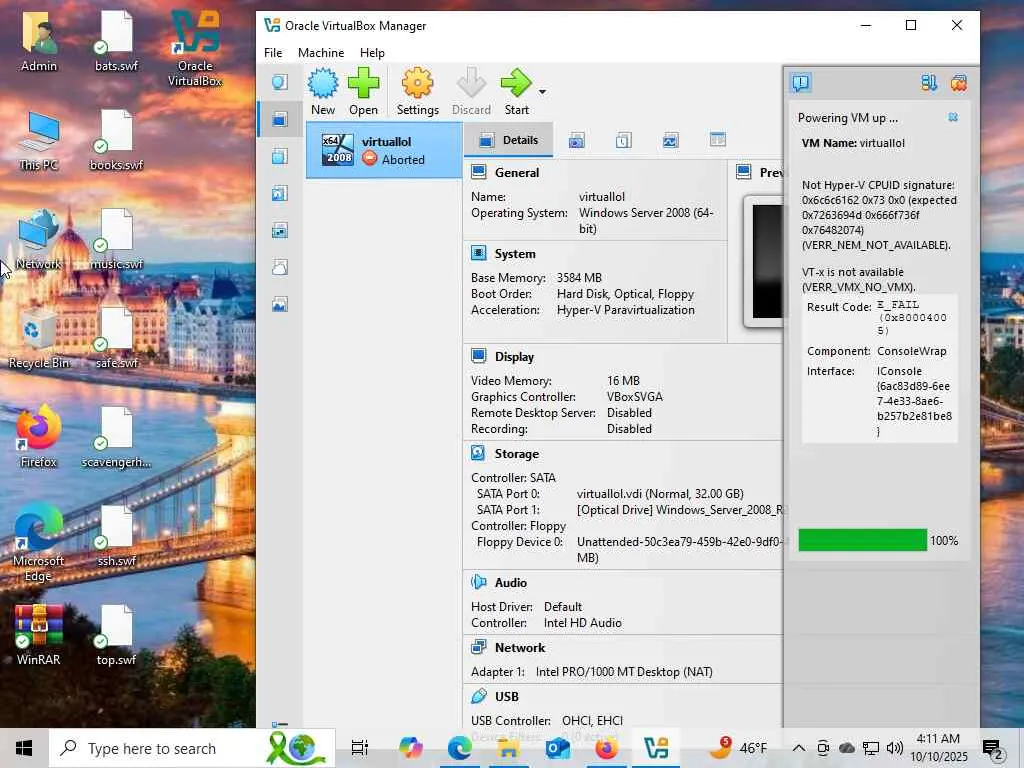Select the Recycle Bin desktop icon
The height and width of the screenshot is (768, 1024).
pyautogui.click(x=39, y=338)
